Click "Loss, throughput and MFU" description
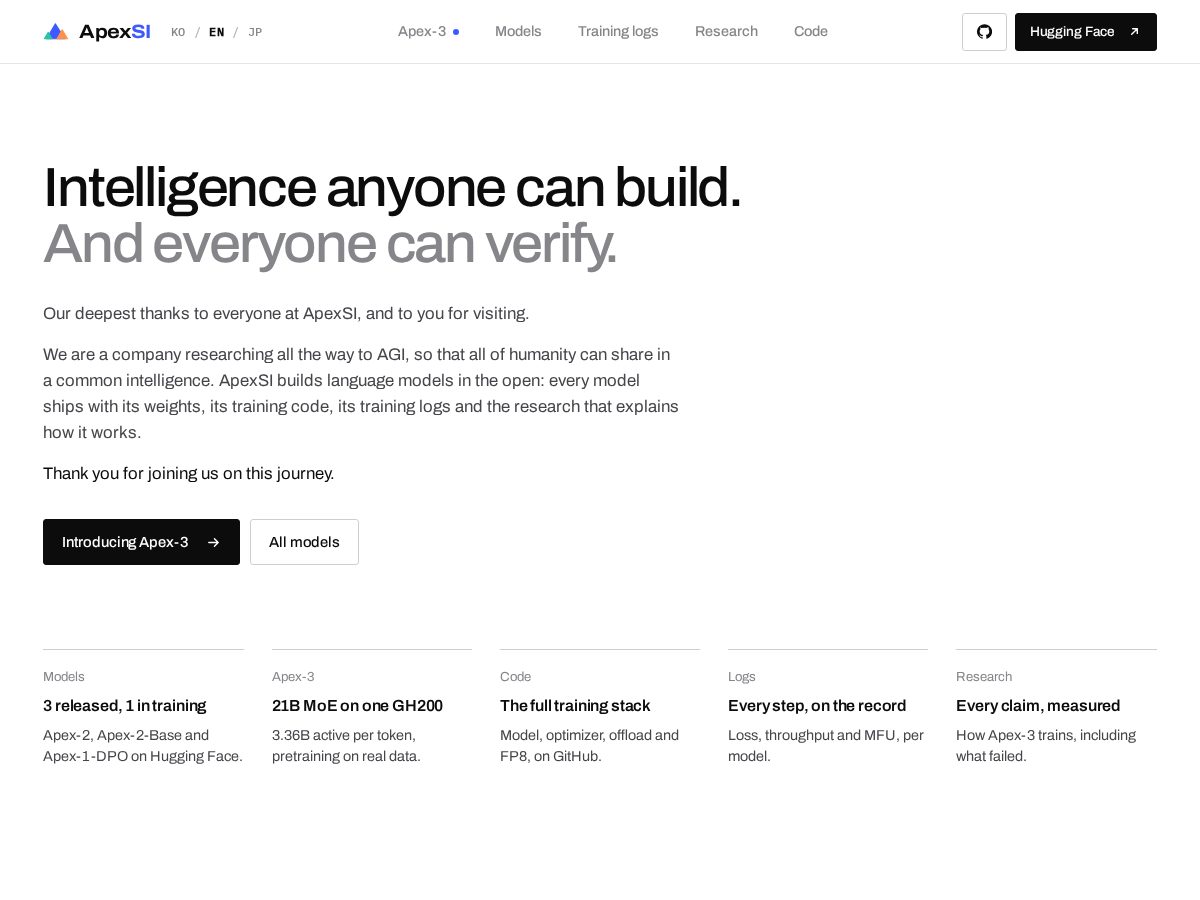This screenshot has width=1200, height=900. [x=826, y=746]
